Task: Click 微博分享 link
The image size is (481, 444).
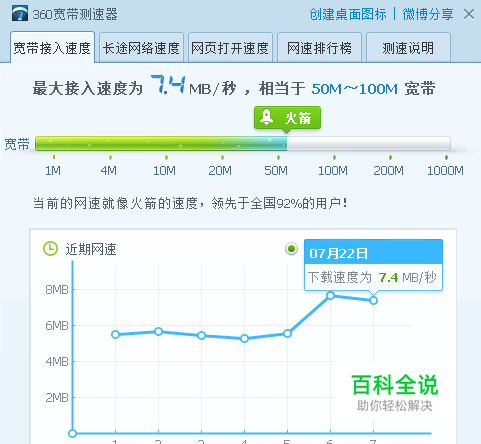Action: pyautogui.click(x=428, y=14)
